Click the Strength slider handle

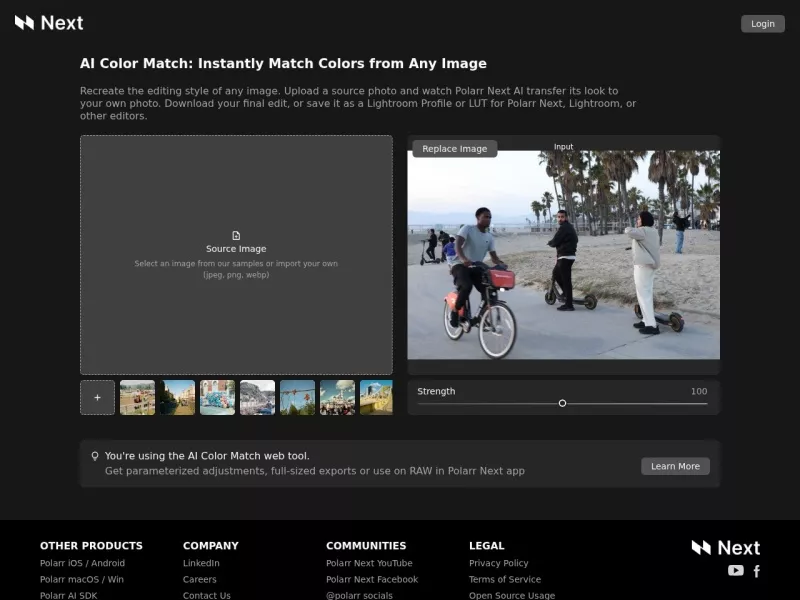562,403
